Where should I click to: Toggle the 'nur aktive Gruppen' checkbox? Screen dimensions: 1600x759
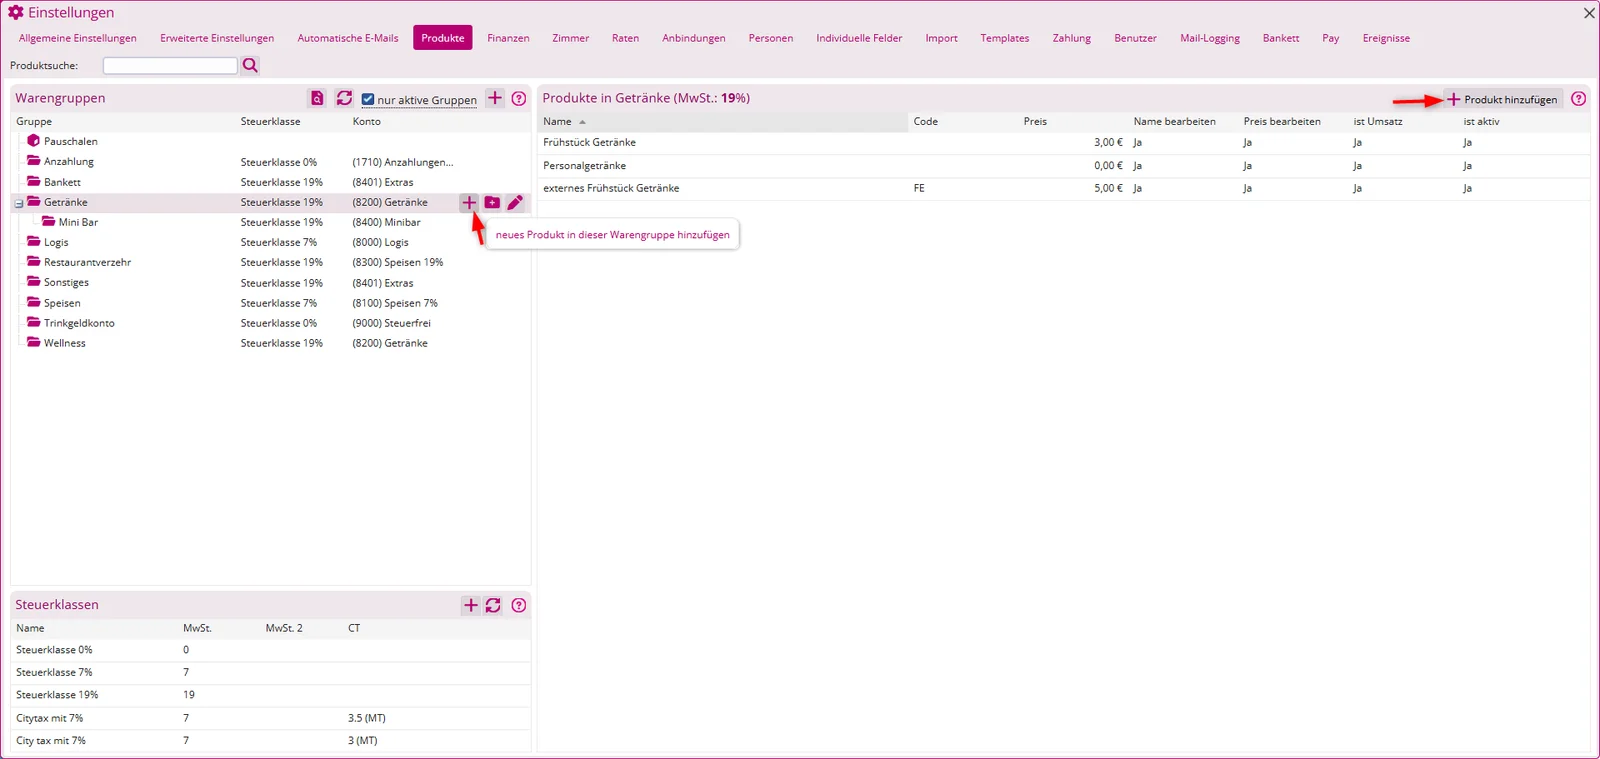[368, 99]
